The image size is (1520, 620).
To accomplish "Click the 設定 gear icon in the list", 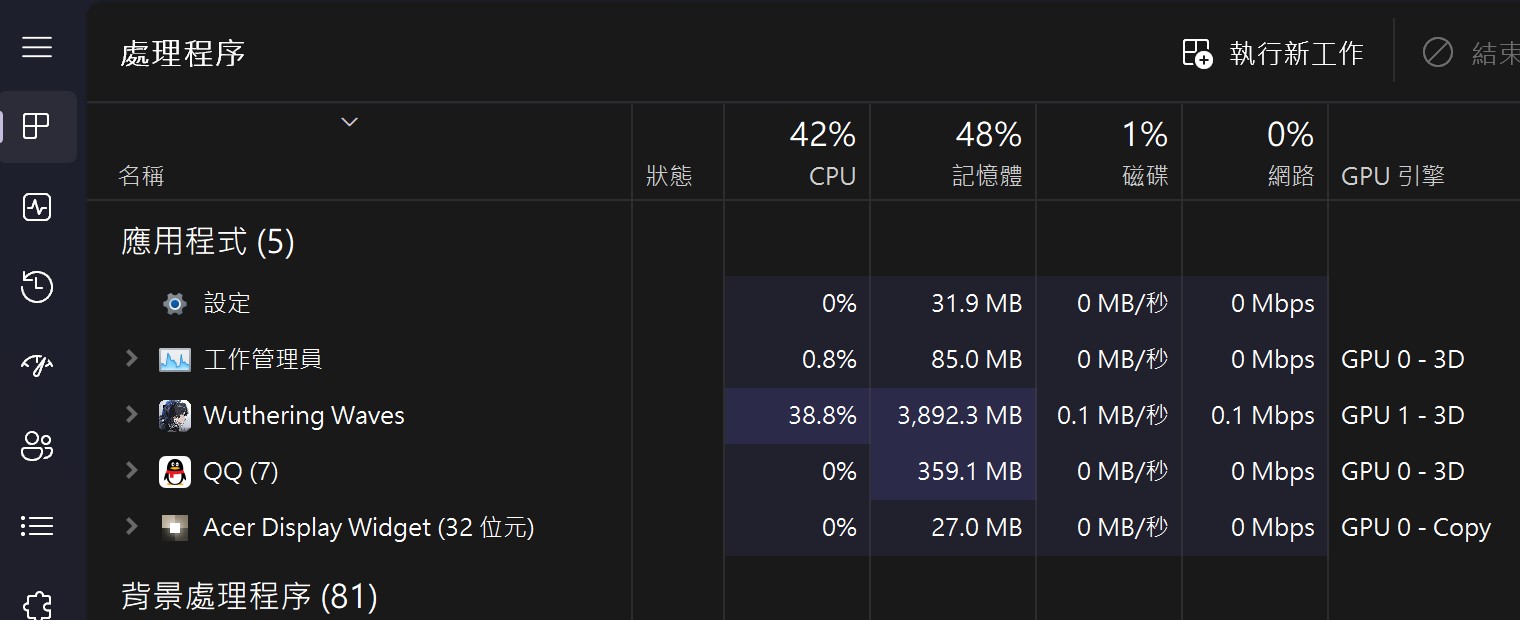I will click(x=174, y=303).
